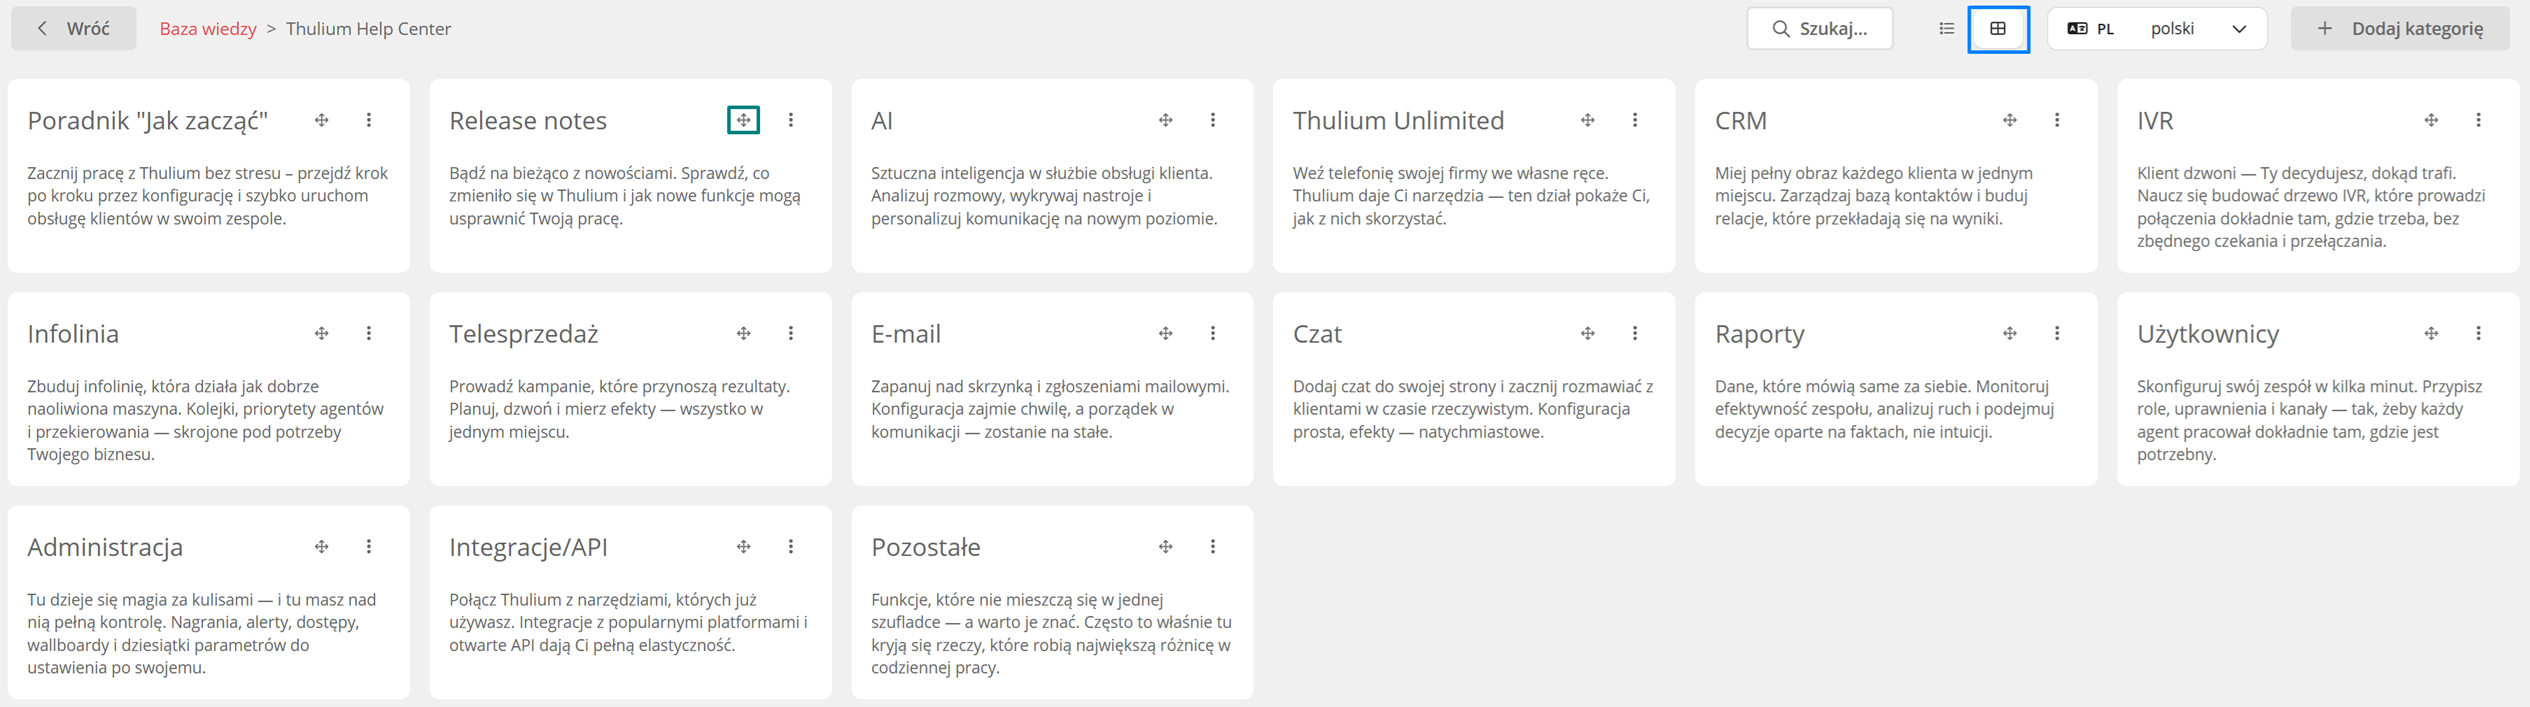
Task: Click move handle icon on CRM card
Action: 2010,120
